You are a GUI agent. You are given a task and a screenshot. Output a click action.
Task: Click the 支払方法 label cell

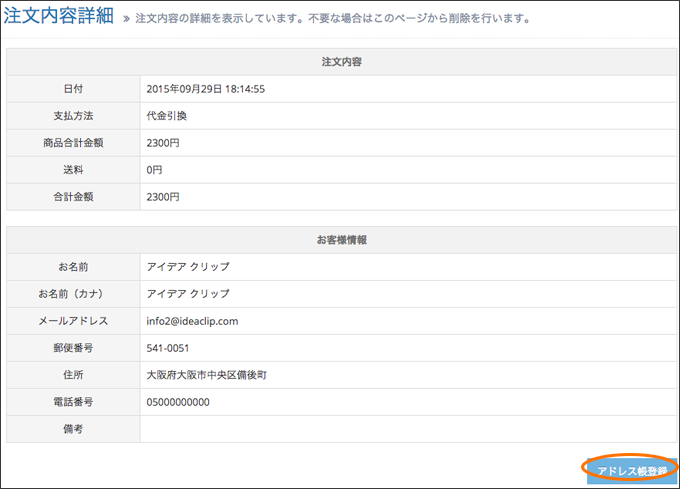pos(73,116)
